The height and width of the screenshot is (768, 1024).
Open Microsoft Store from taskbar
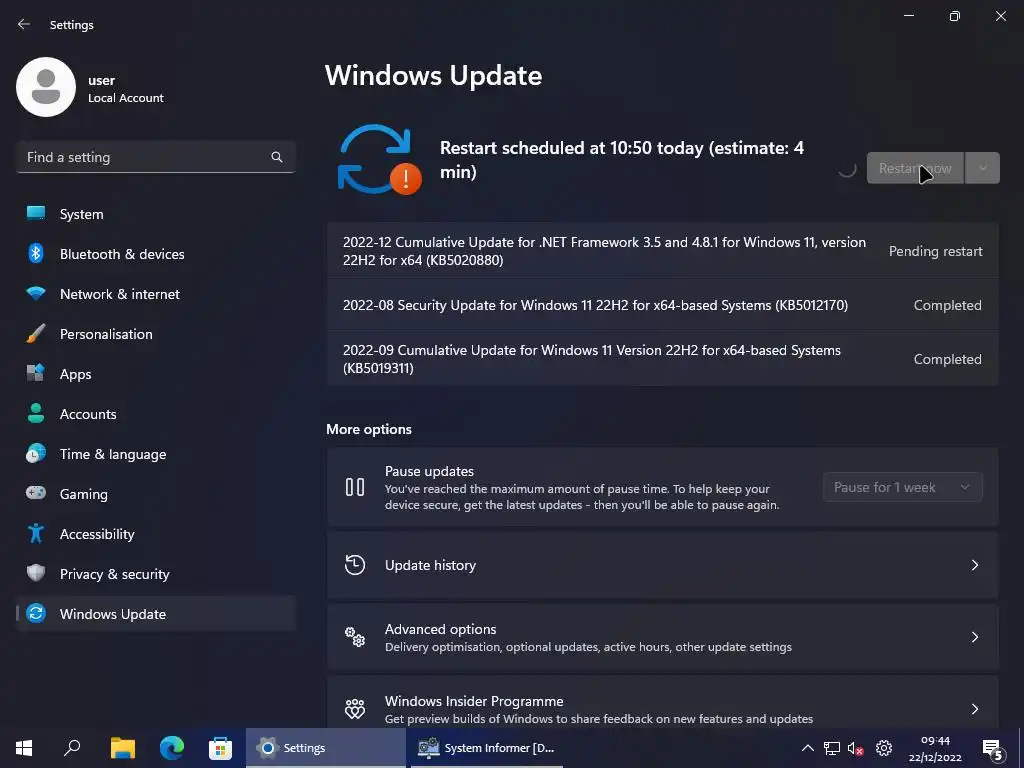click(221, 748)
